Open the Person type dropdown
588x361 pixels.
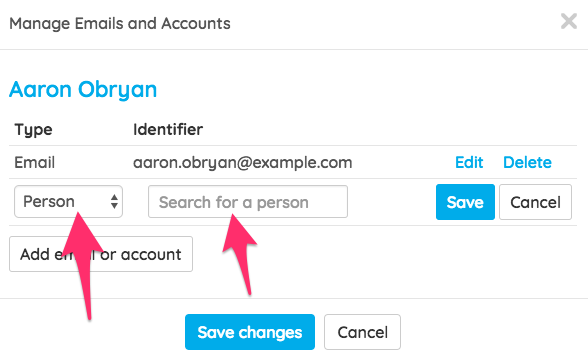tap(68, 202)
